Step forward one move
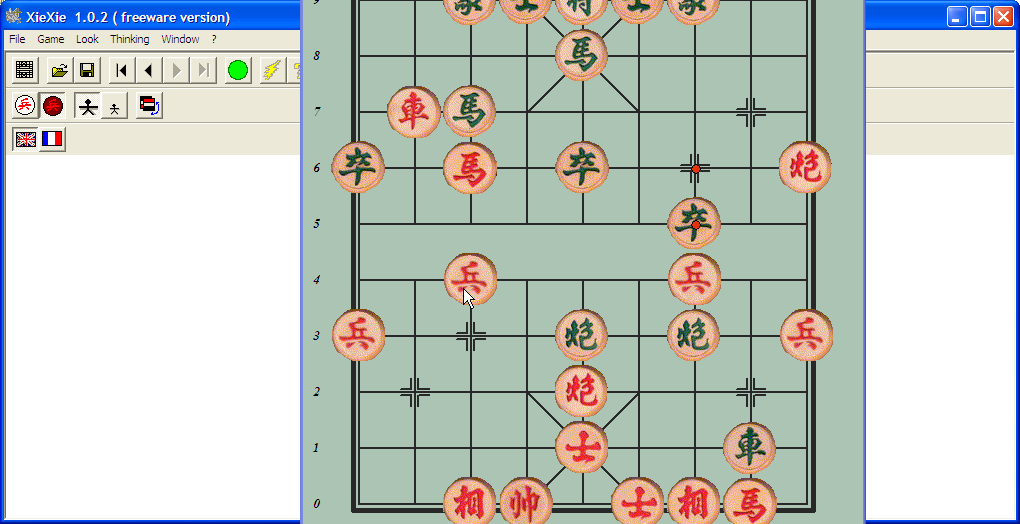 point(176,70)
